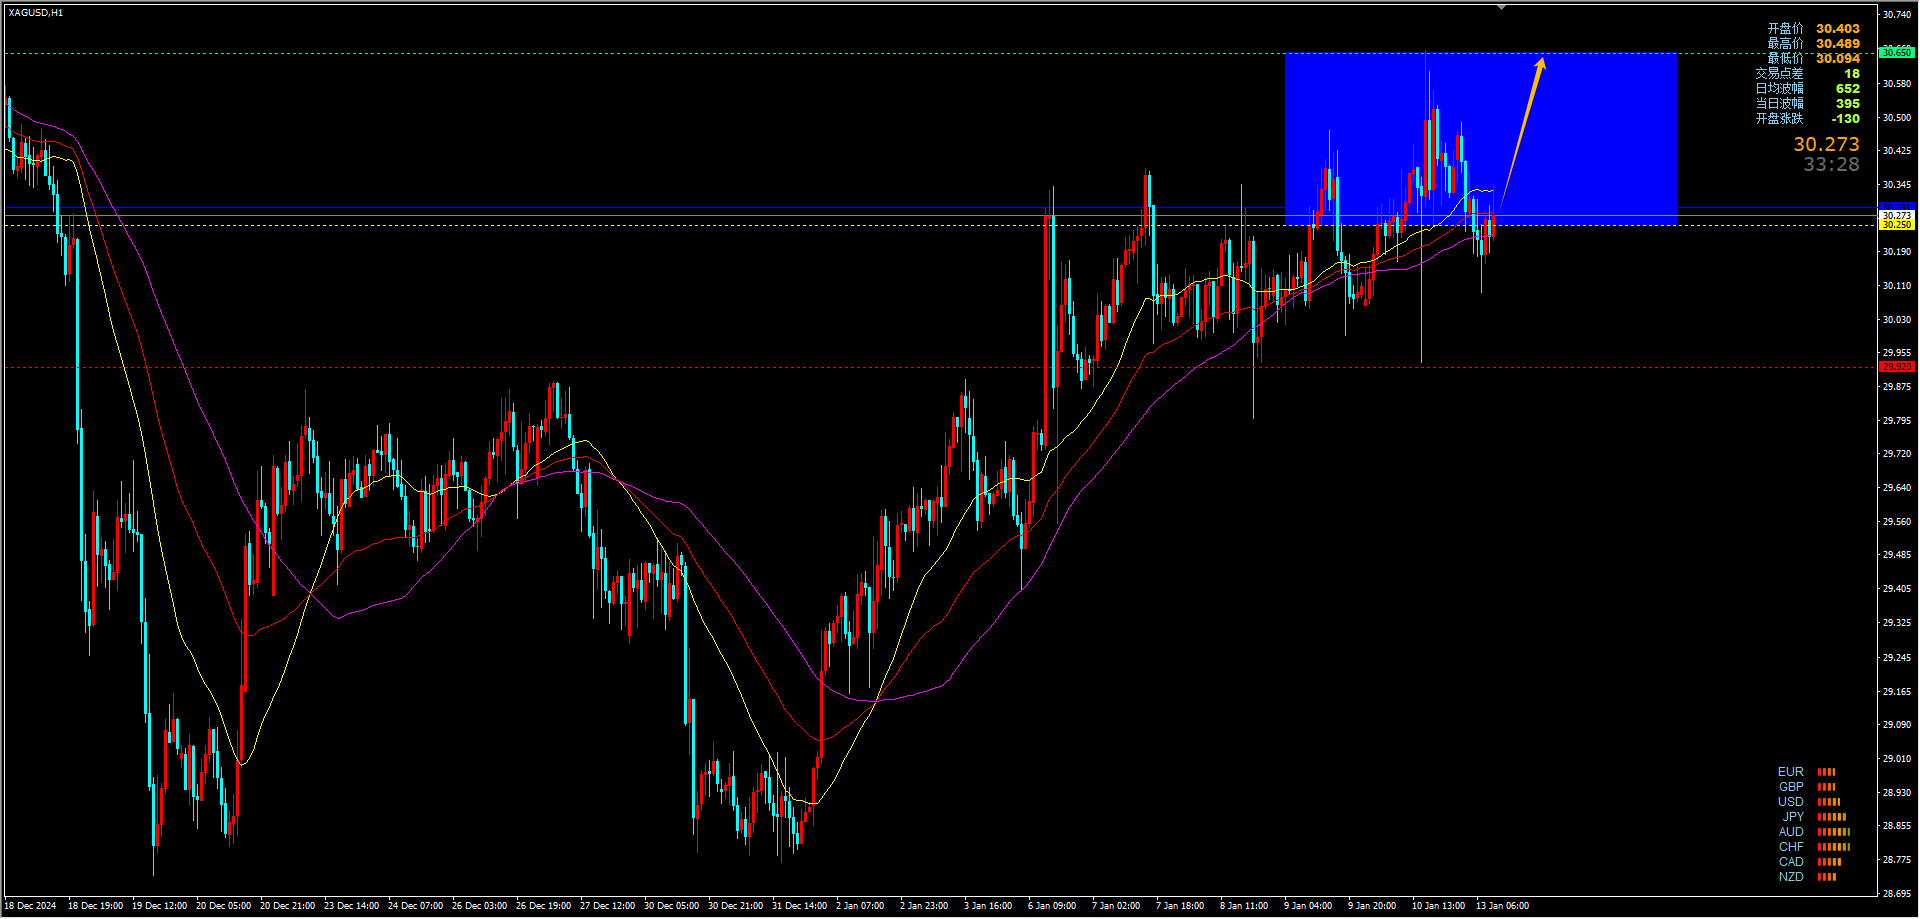Click the 28.695 price axis label
Screen dimensions: 1920x919
click(x=1897, y=894)
